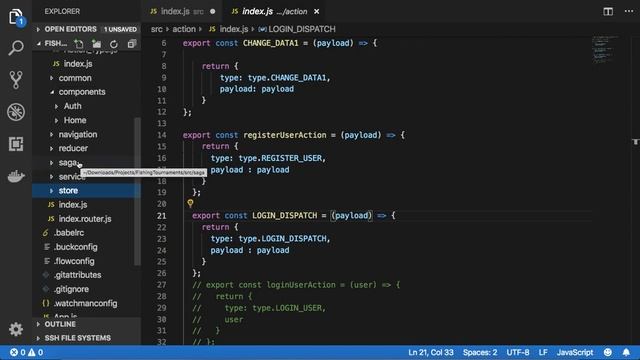Click registerUserAction on line 14
The height and width of the screenshot is (360, 640).
[284, 135]
